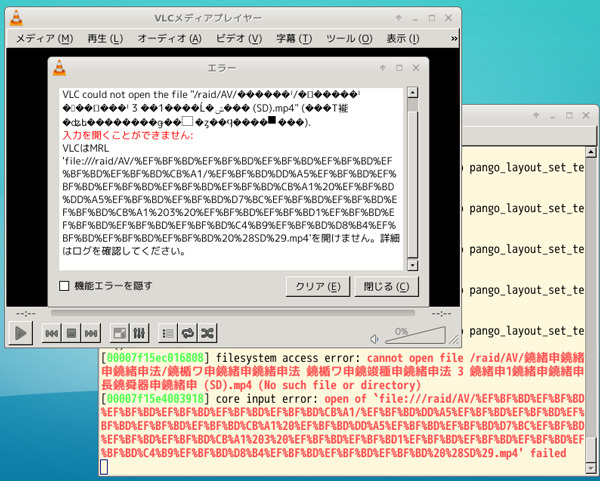This screenshot has height=481, width=600.
Task: Open the メディア (M) menu
Action: tap(44, 39)
